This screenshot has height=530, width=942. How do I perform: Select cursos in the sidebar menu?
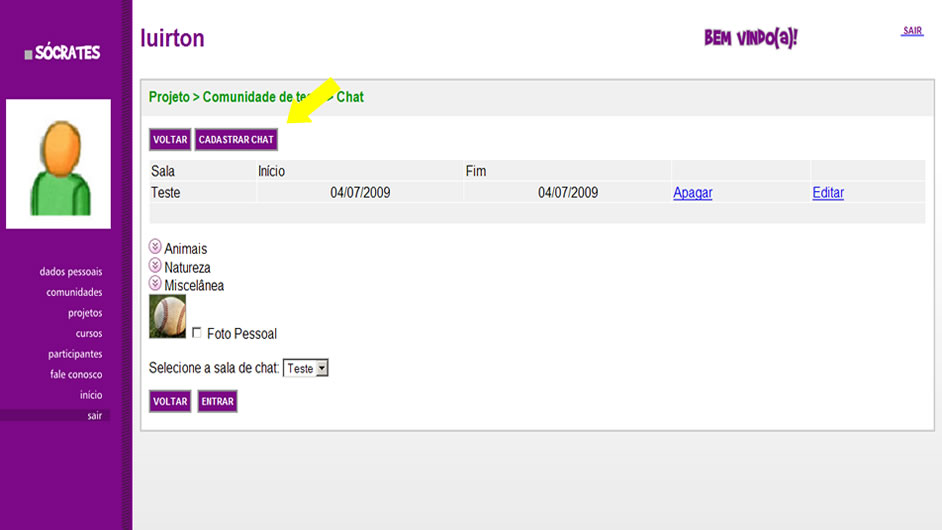89,334
